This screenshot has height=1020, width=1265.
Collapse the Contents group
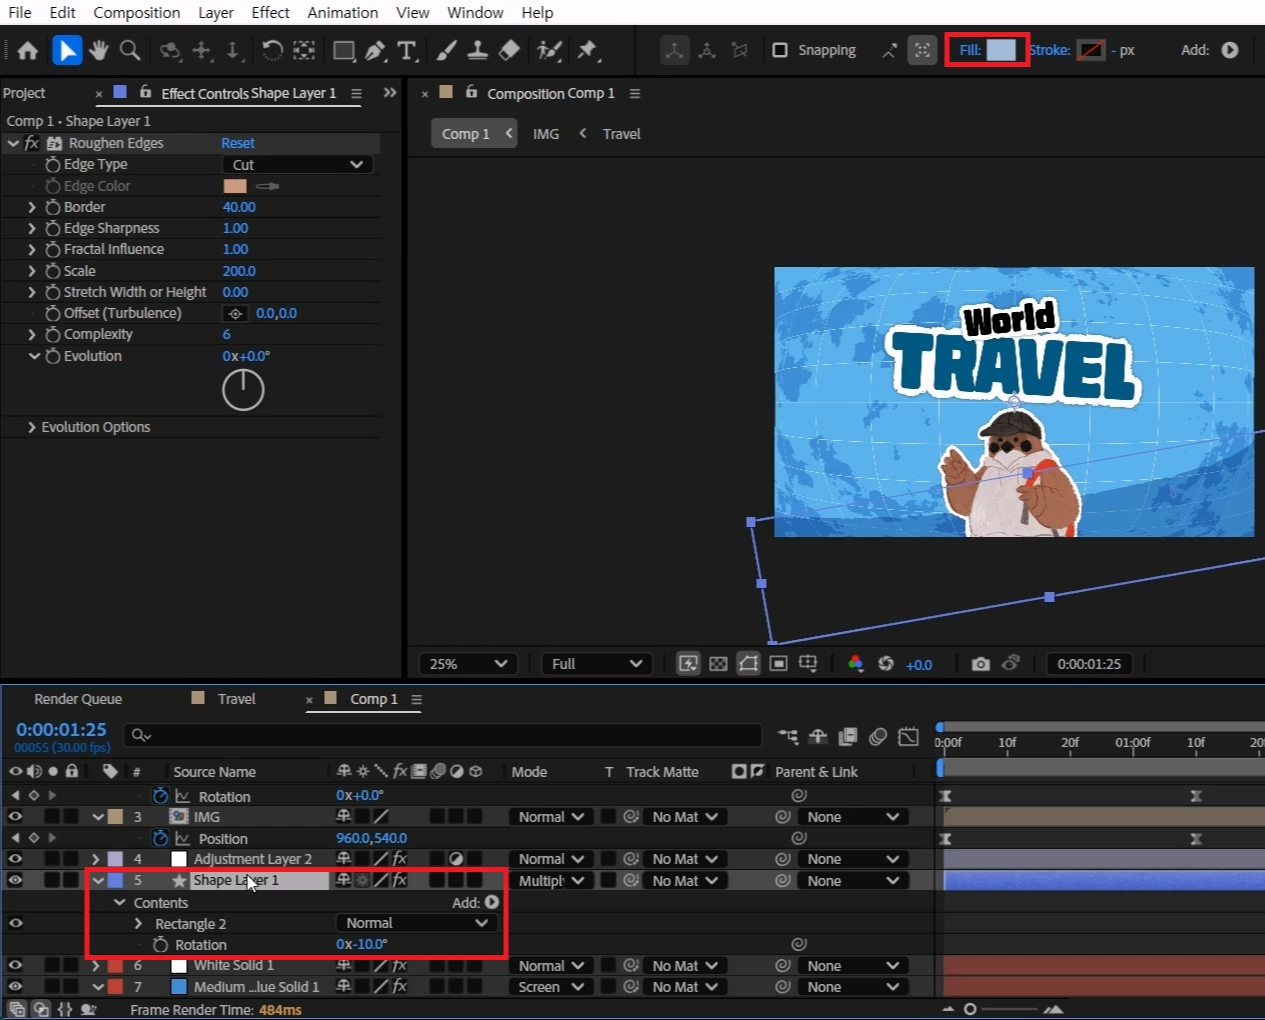(120, 903)
